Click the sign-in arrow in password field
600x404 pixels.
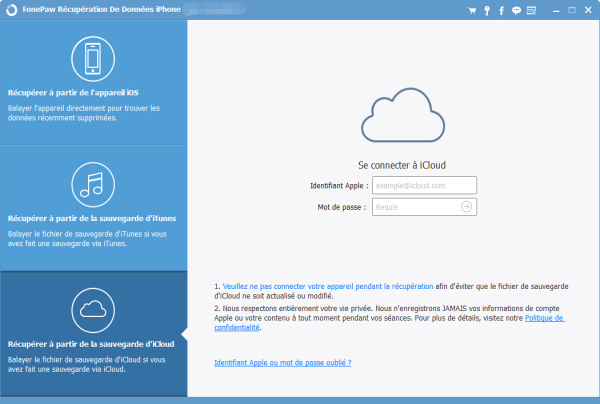coord(466,207)
